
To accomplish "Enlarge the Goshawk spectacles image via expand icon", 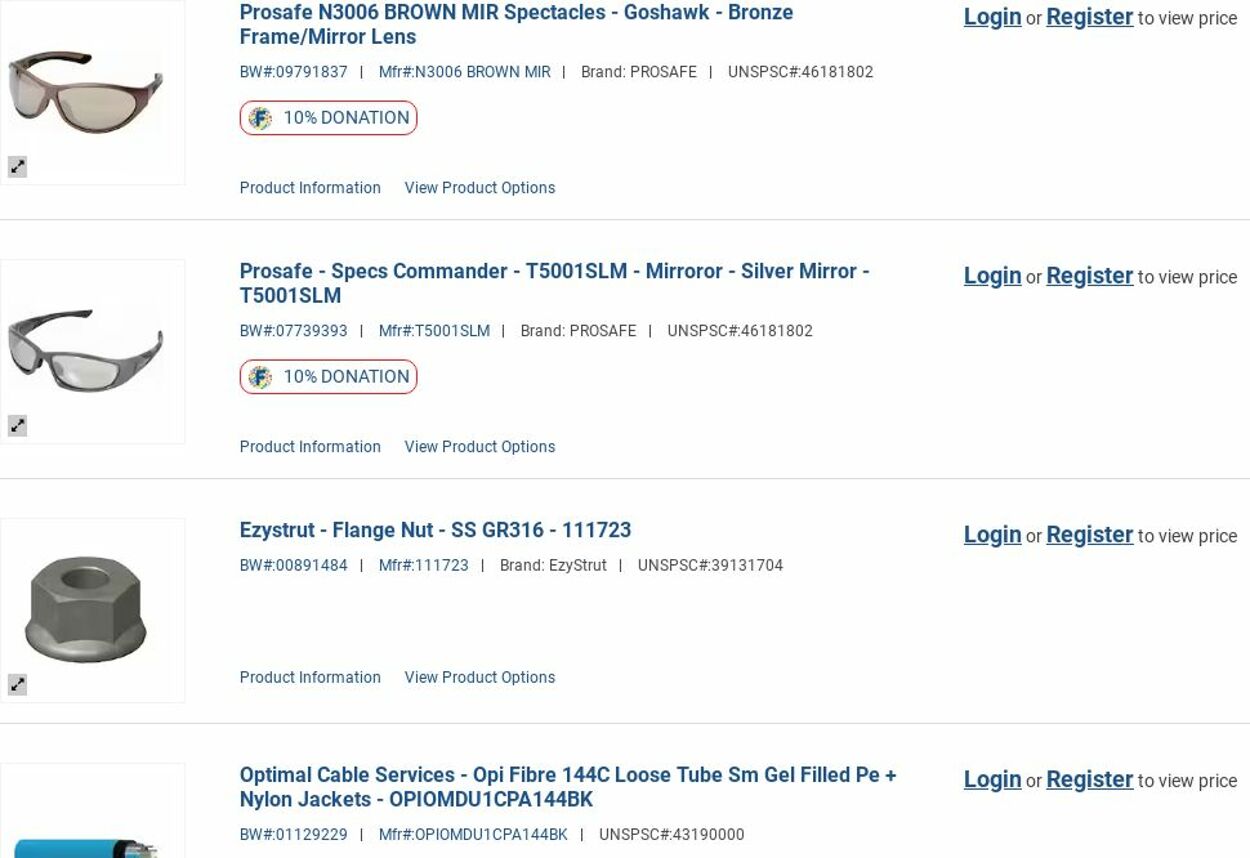I will [18, 167].
